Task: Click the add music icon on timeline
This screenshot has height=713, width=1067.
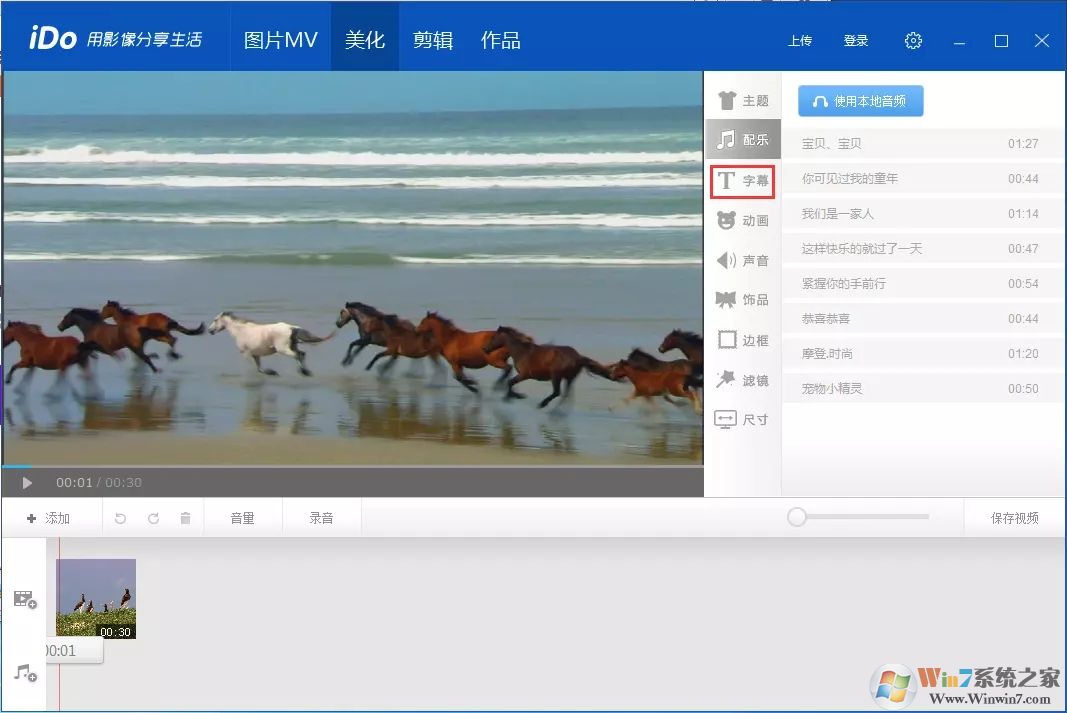Action: click(x=24, y=673)
